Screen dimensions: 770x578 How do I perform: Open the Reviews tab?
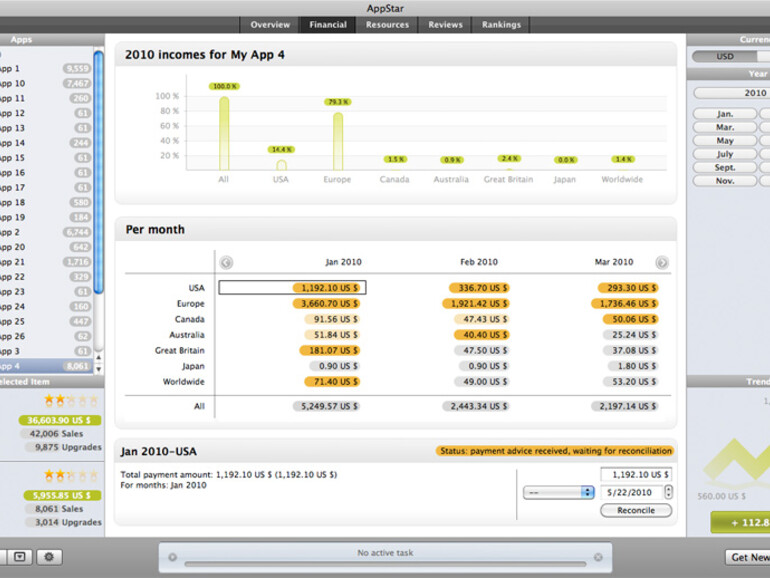coord(445,25)
